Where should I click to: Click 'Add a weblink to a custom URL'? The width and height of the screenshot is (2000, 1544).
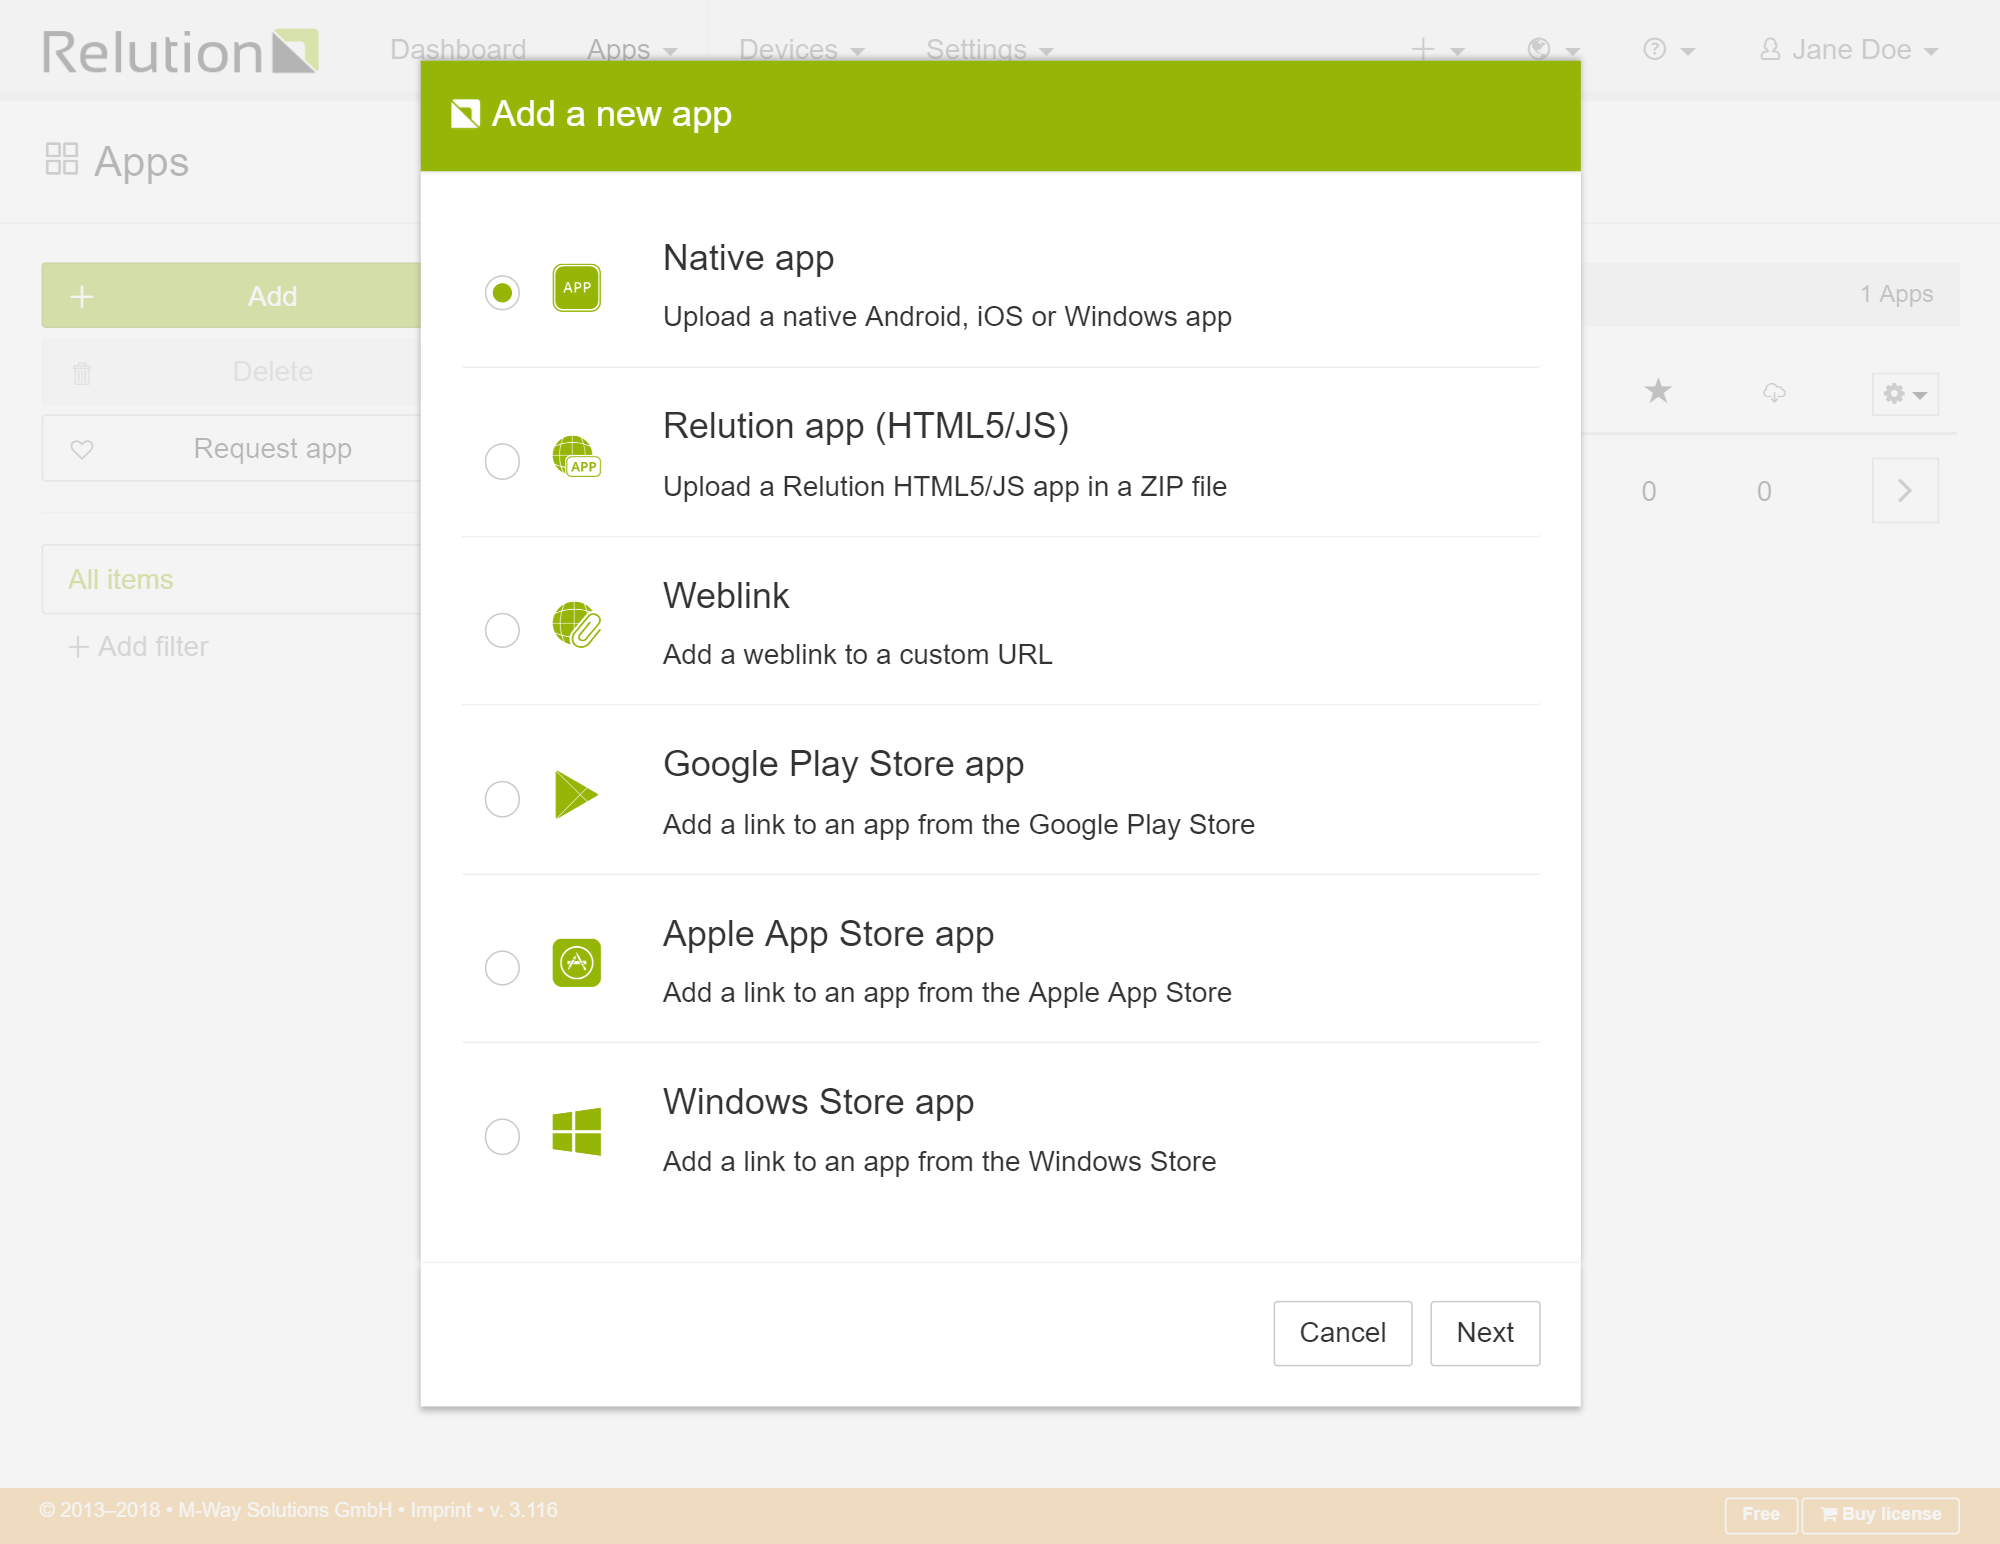857,654
